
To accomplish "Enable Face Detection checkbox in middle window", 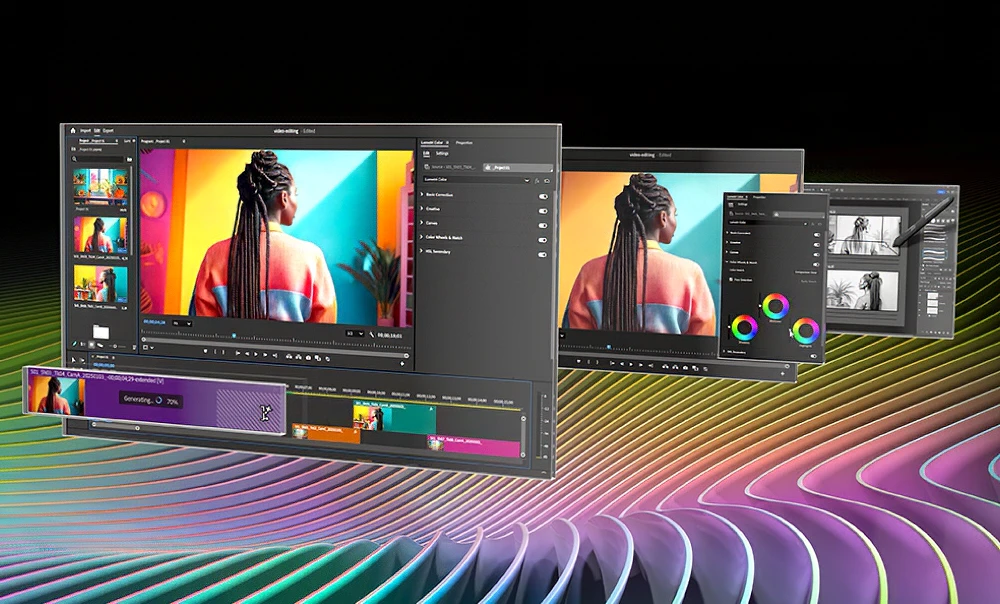I will pyautogui.click(x=731, y=280).
